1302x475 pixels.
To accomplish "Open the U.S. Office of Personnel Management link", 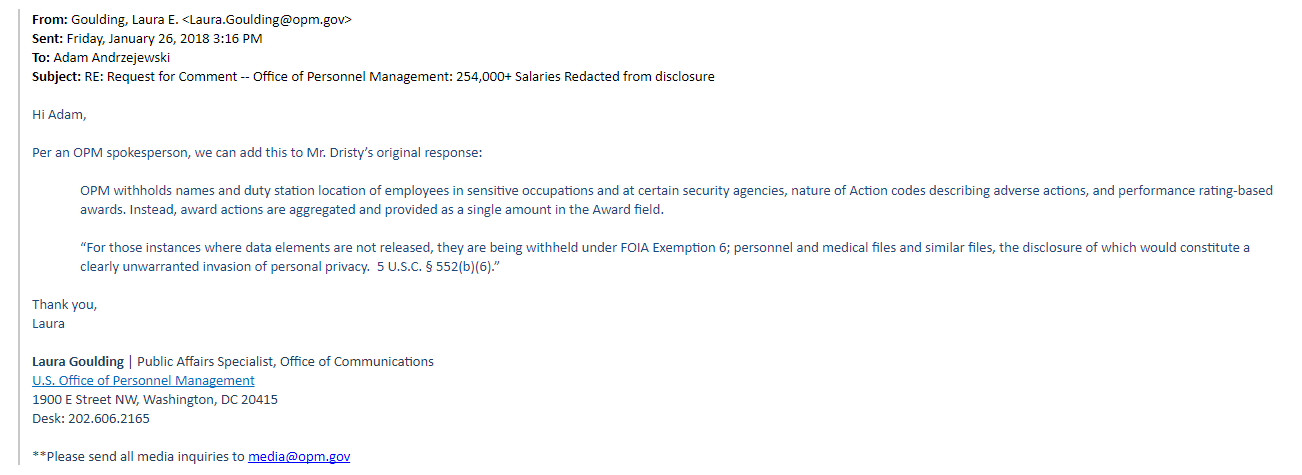I will [143, 381].
